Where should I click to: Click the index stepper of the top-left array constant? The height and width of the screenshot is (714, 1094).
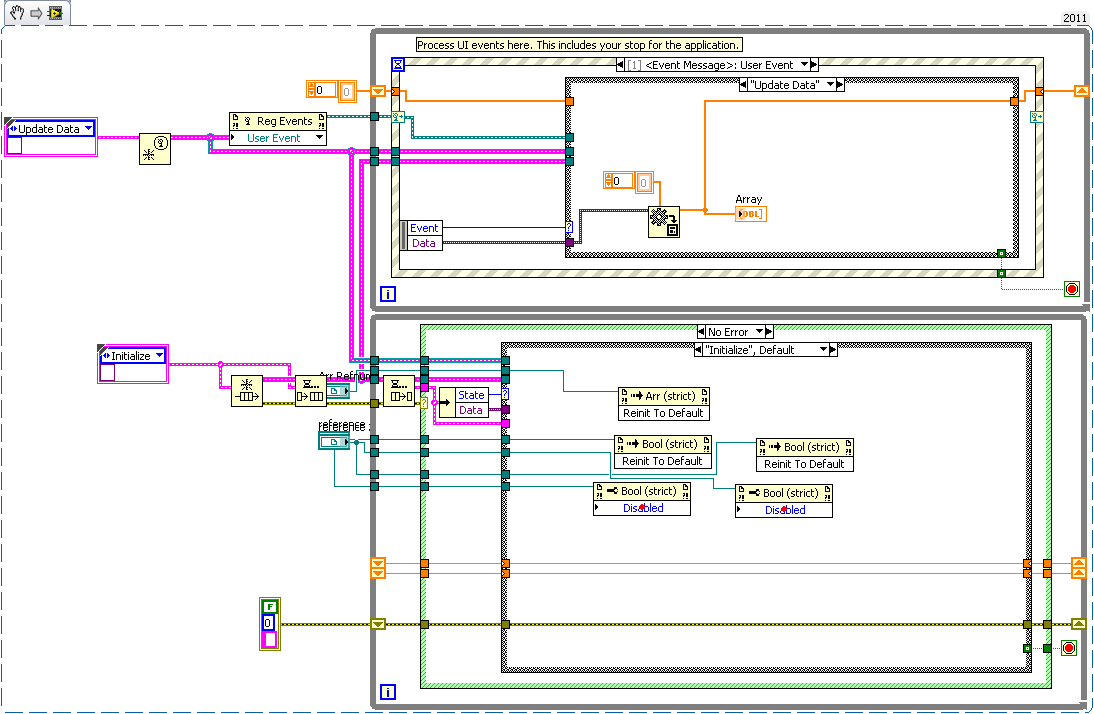click(311, 89)
